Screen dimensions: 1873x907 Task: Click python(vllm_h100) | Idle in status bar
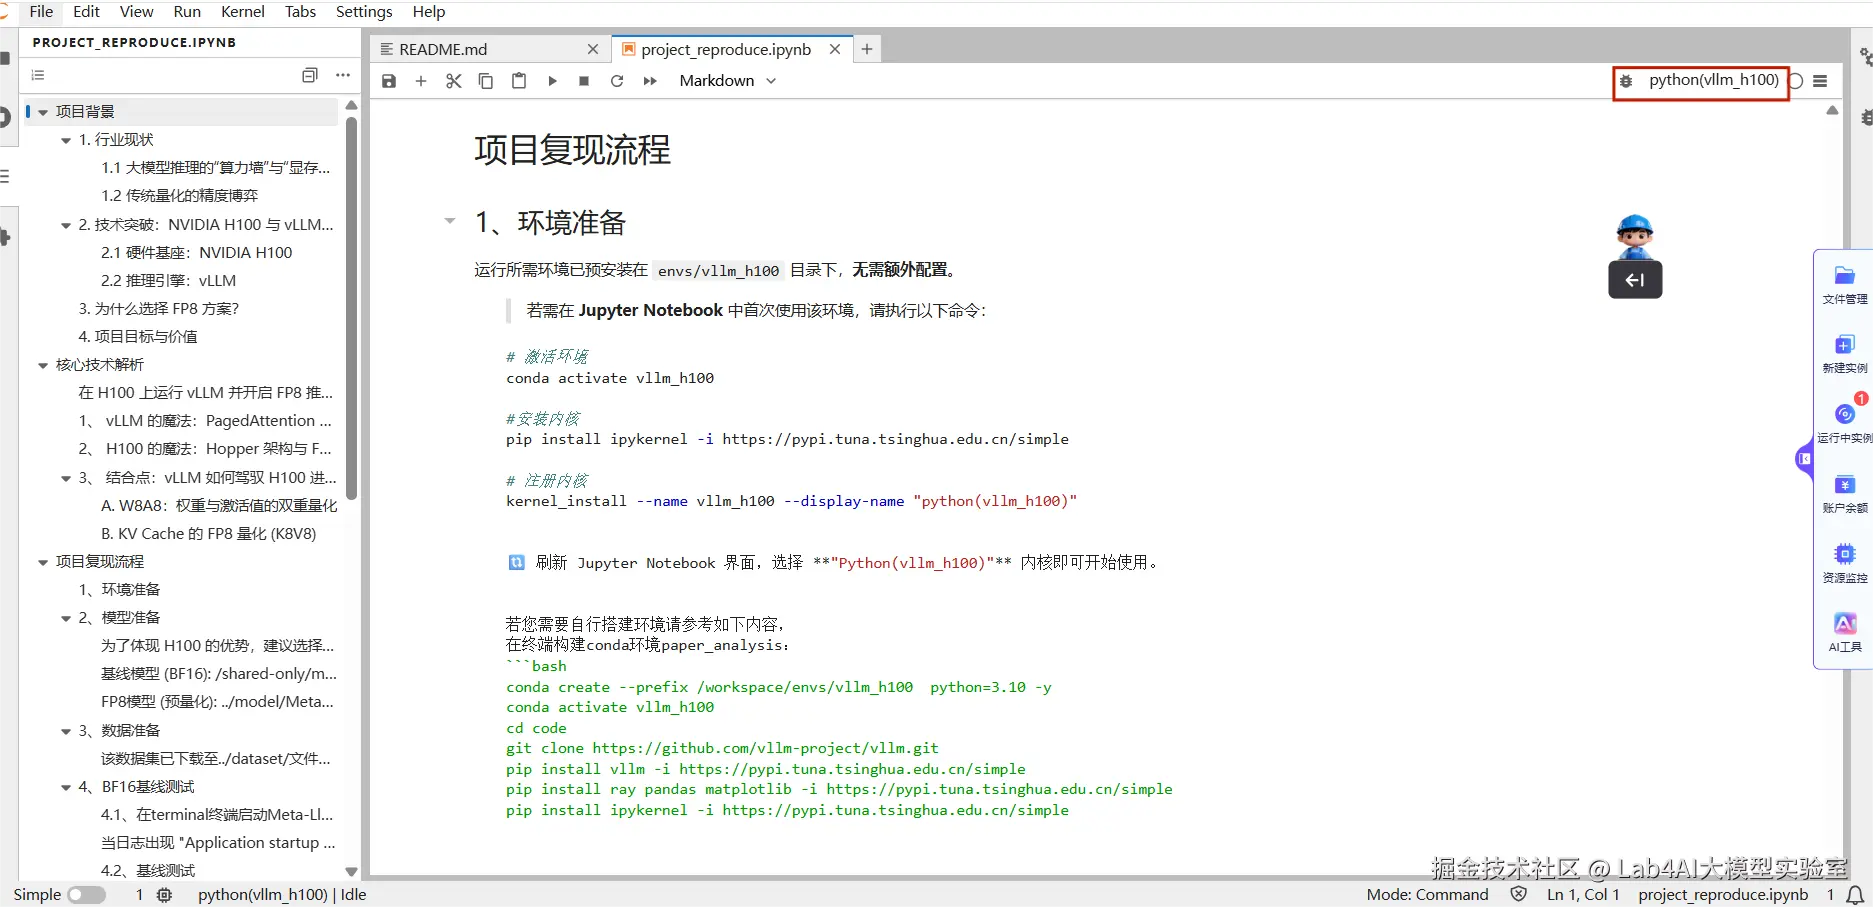pos(282,895)
